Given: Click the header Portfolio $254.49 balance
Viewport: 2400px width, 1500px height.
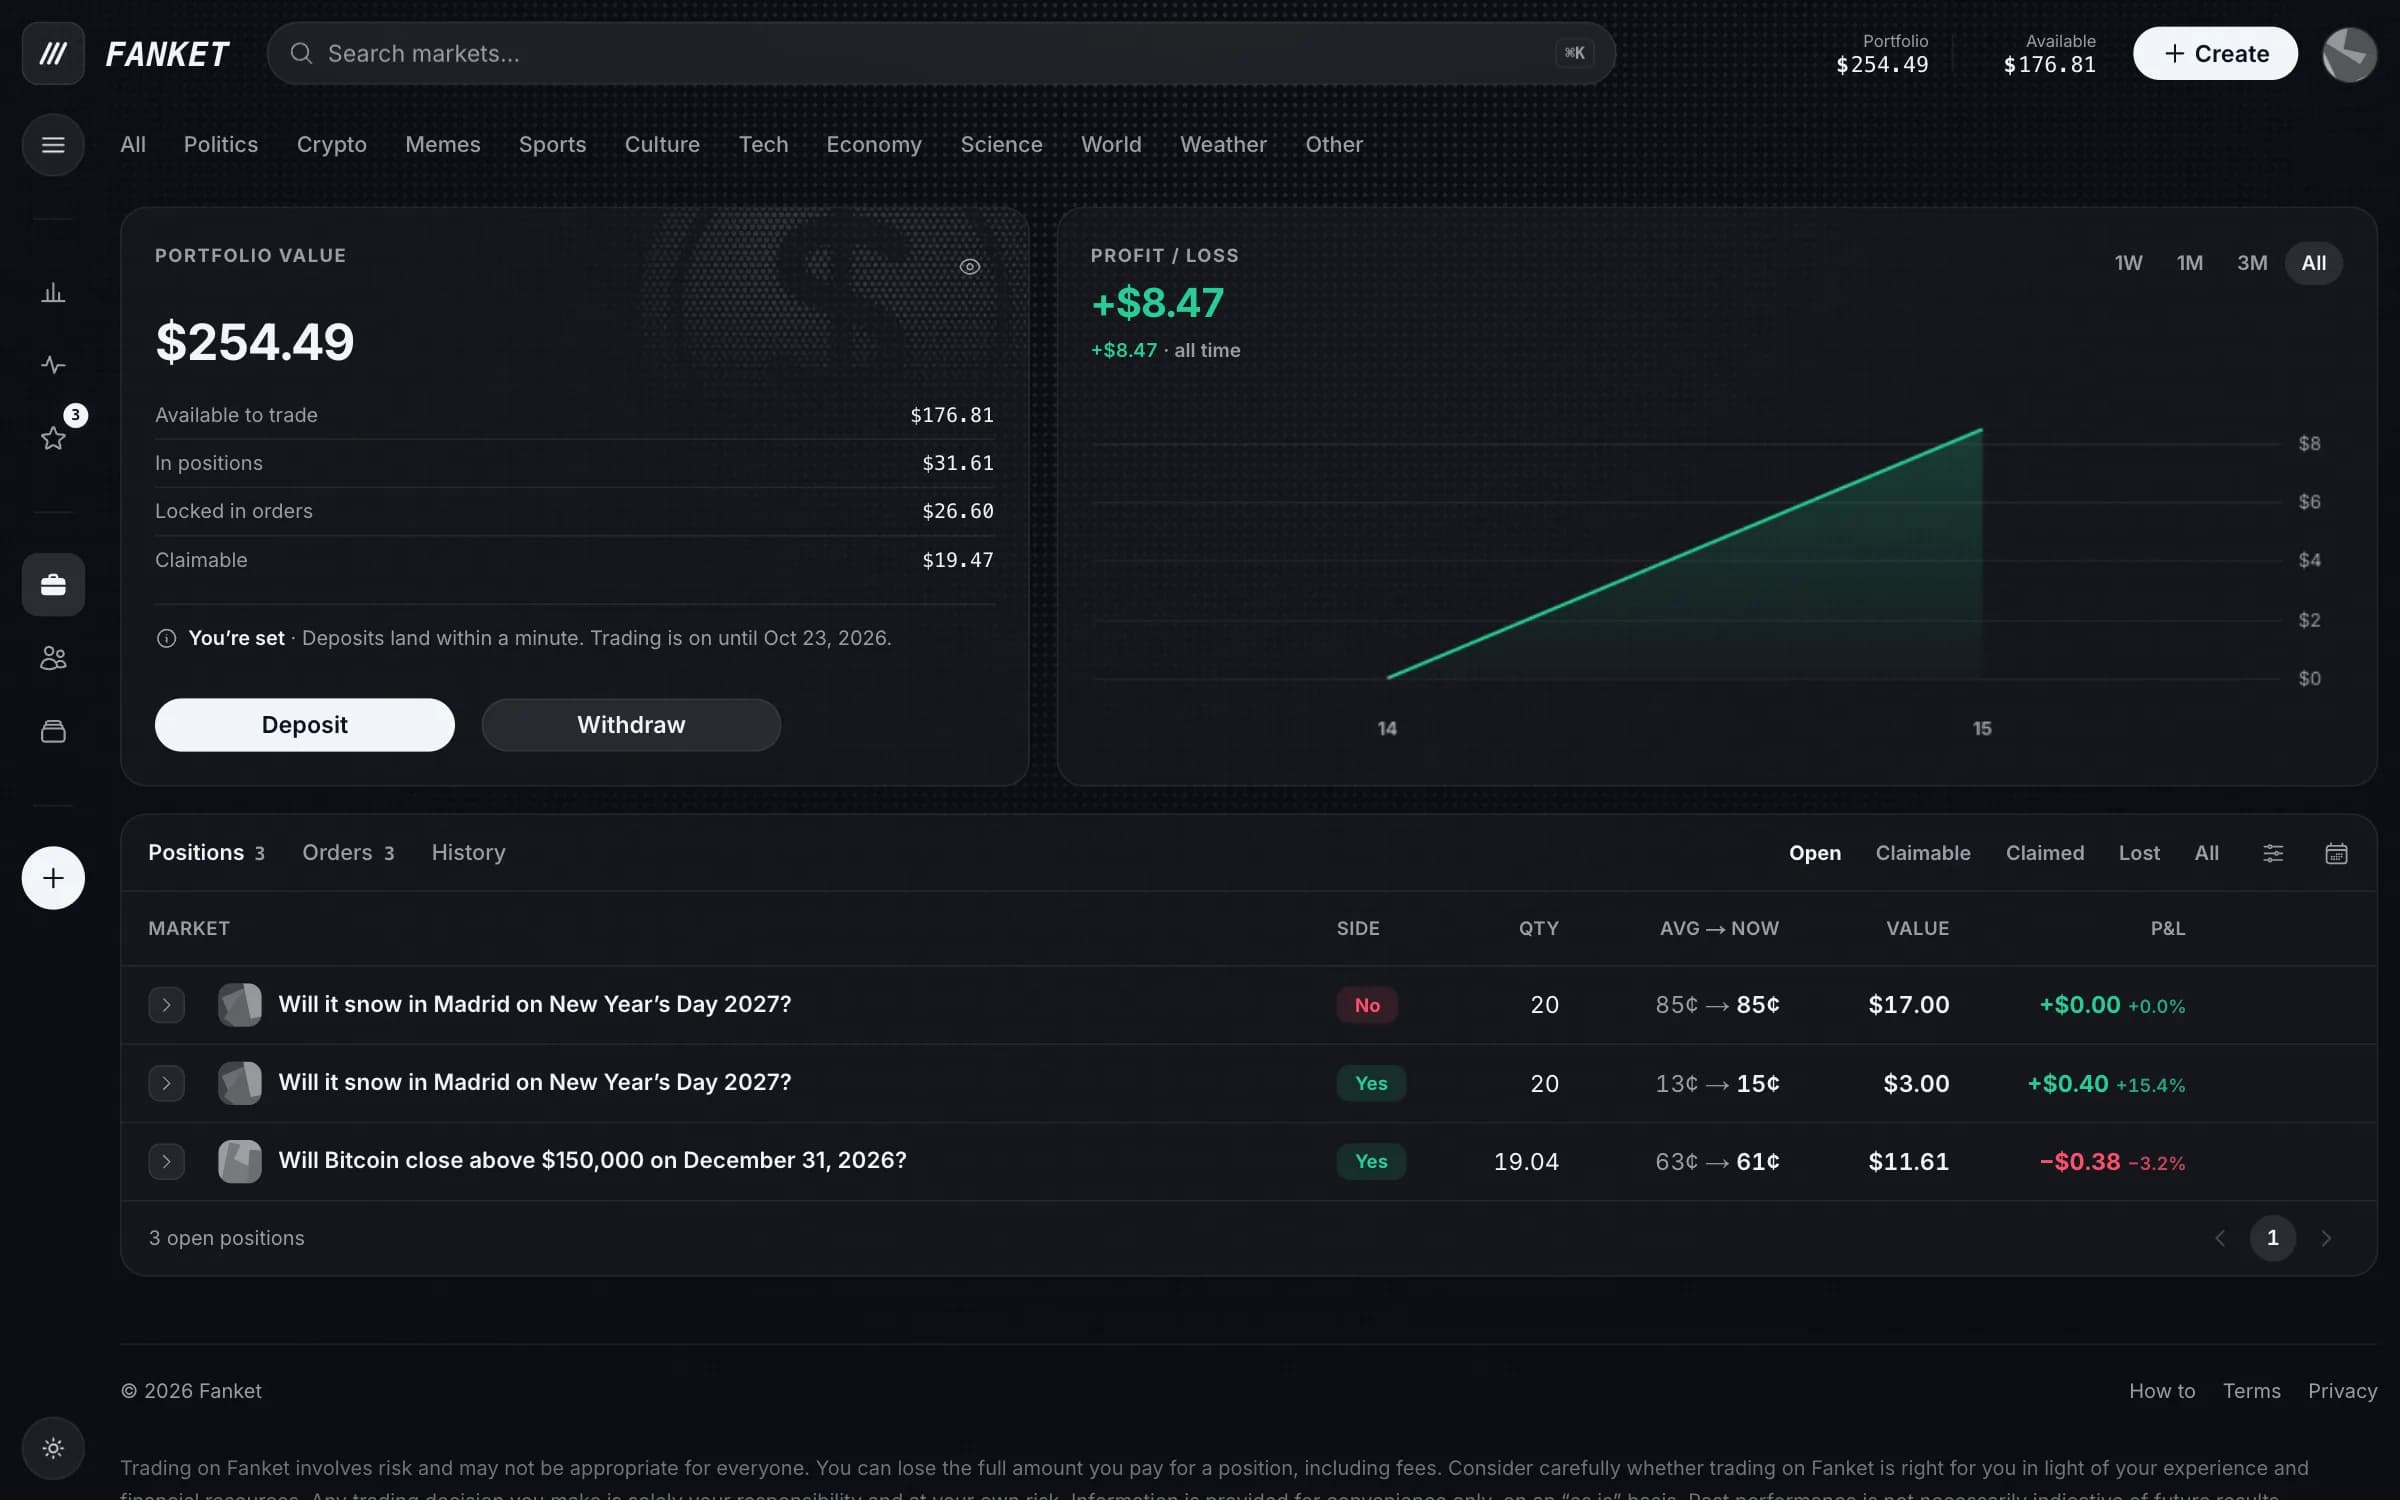Looking at the screenshot, I should [x=1882, y=54].
